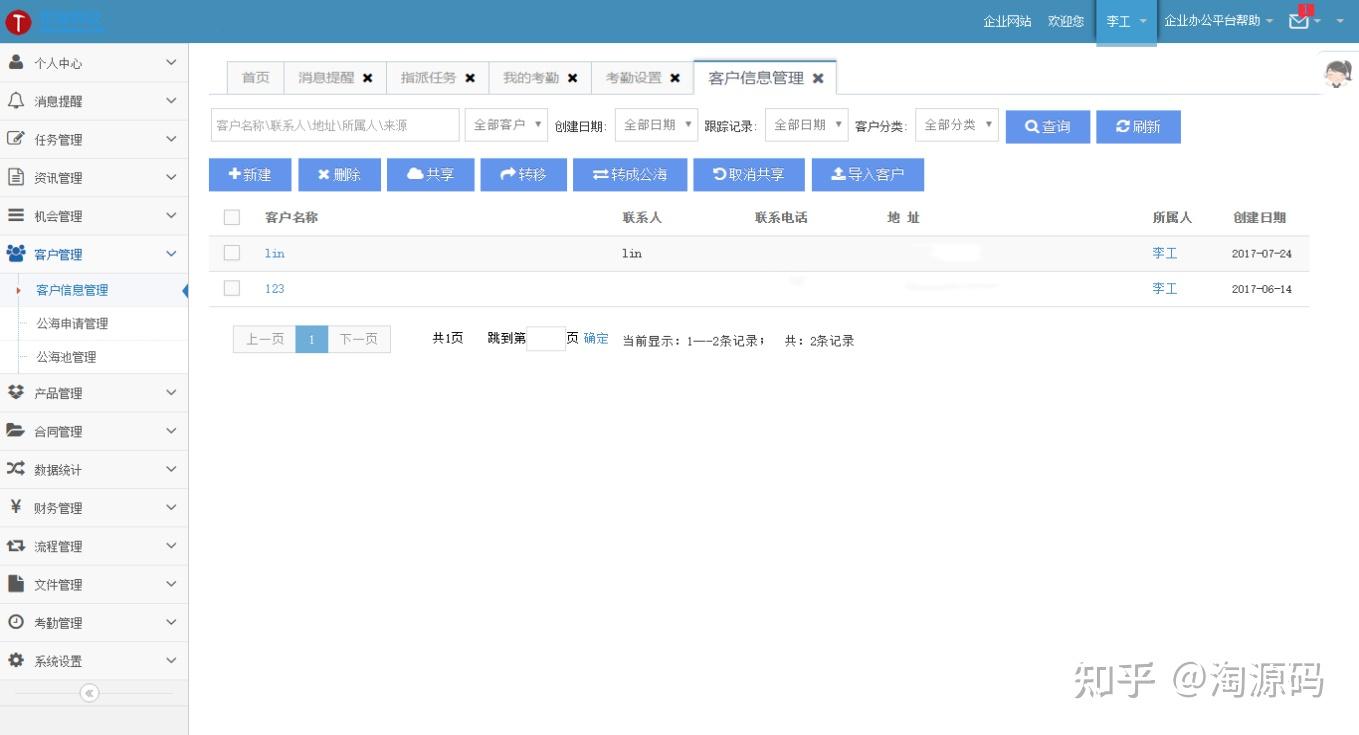Open the 全部客户 dropdown
This screenshot has height=735, width=1359.
coord(506,125)
